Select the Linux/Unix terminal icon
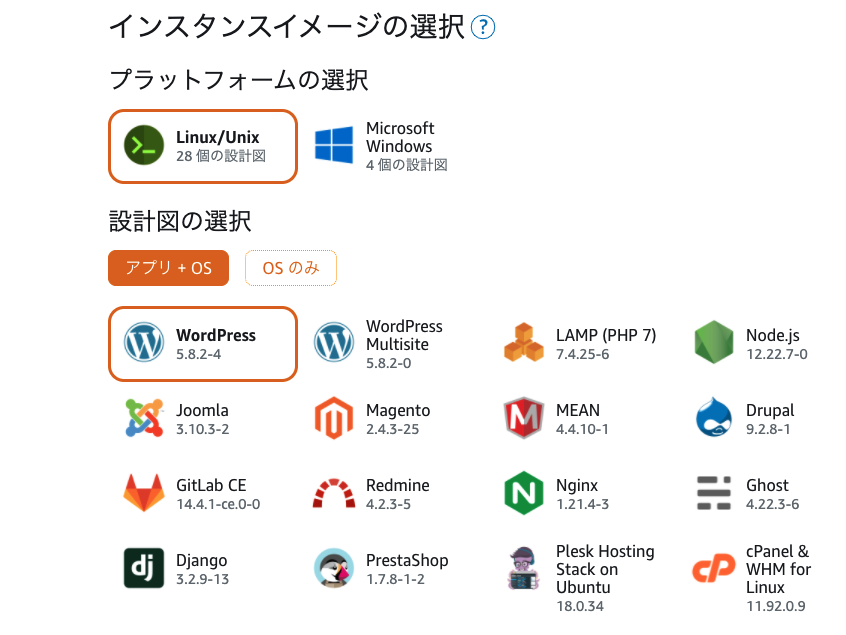Screen dimensions: 846x635 (144, 145)
